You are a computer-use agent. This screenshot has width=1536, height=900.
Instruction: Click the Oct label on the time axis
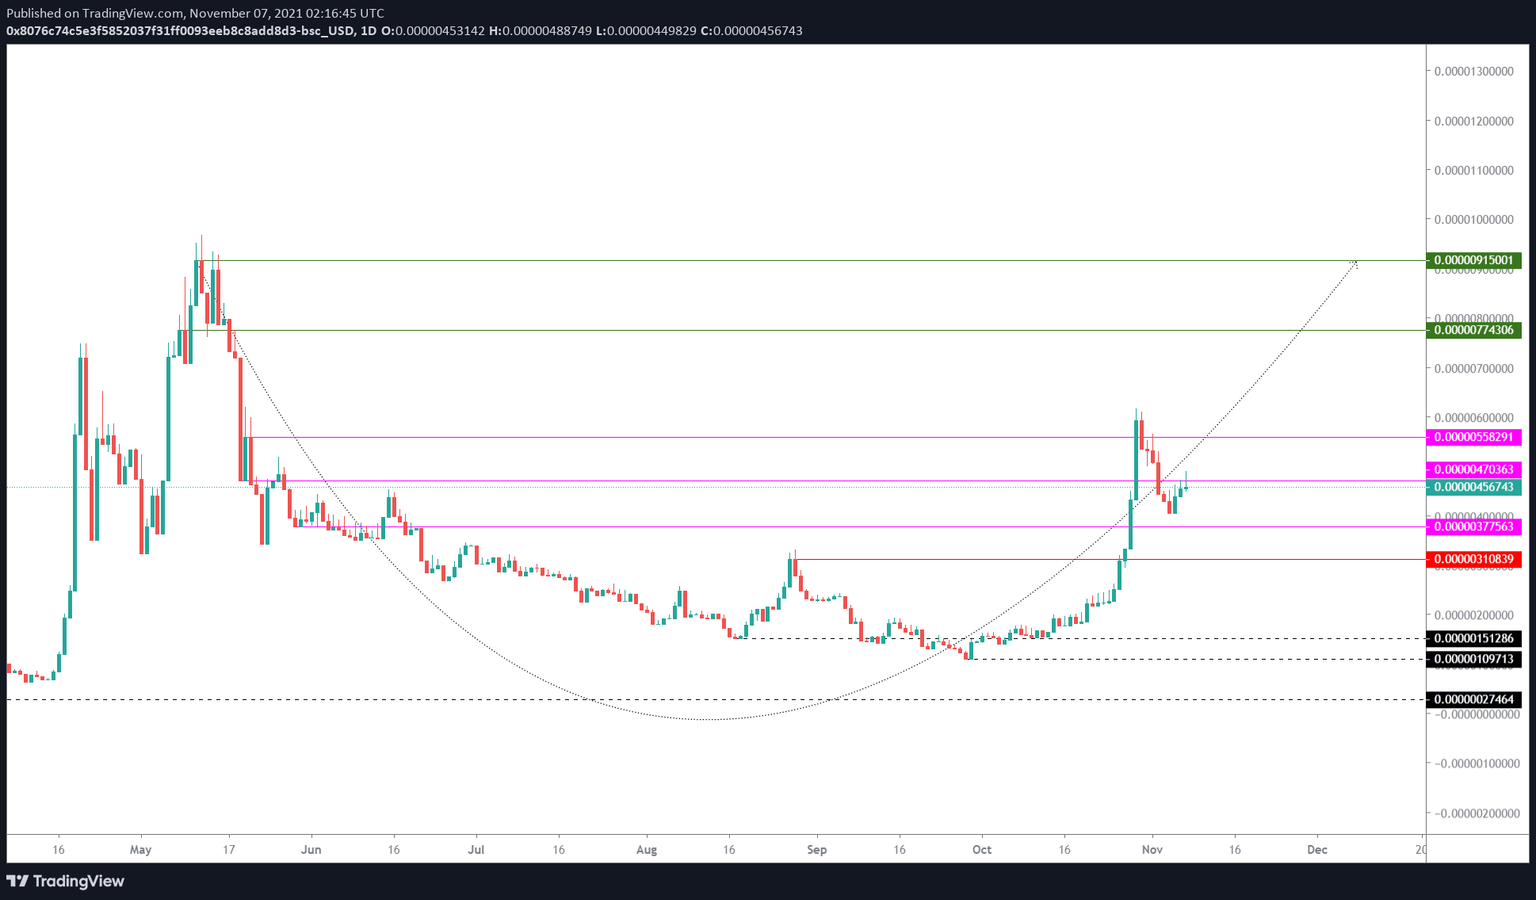tap(982, 850)
